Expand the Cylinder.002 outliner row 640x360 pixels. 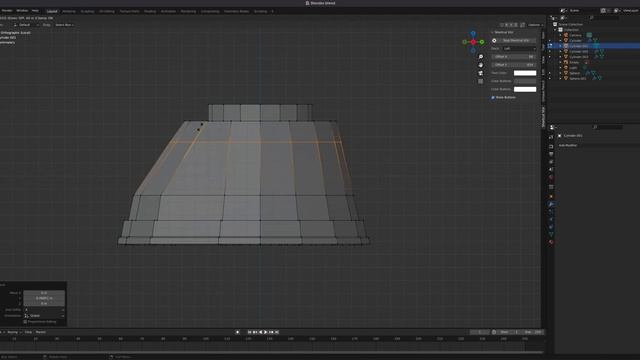(x=560, y=51)
